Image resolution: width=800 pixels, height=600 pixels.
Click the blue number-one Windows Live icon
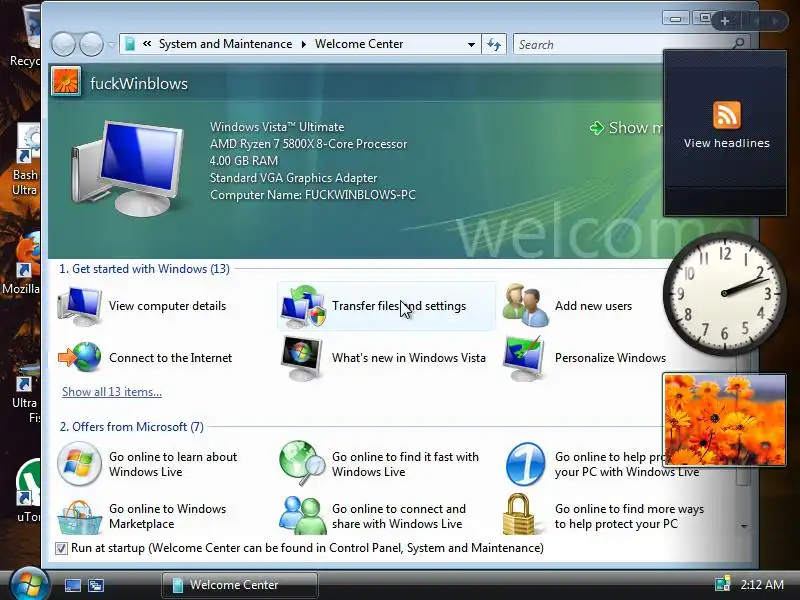pos(525,464)
